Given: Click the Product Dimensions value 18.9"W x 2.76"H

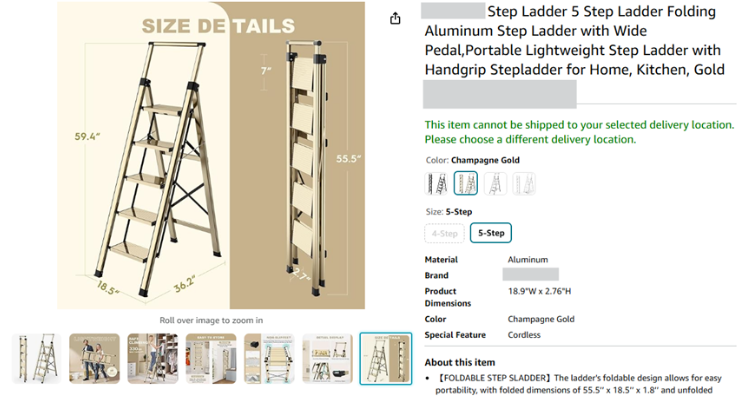Looking at the screenshot, I should [x=538, y=291].
